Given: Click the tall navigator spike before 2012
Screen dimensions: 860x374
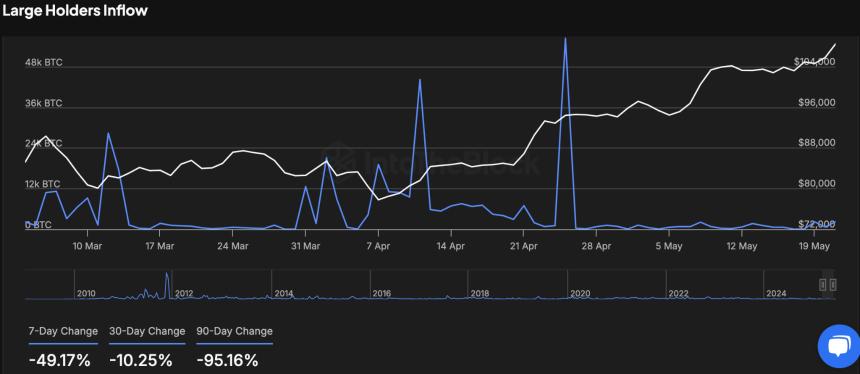Looking at the screenshot, I should [x=167, y=284].
